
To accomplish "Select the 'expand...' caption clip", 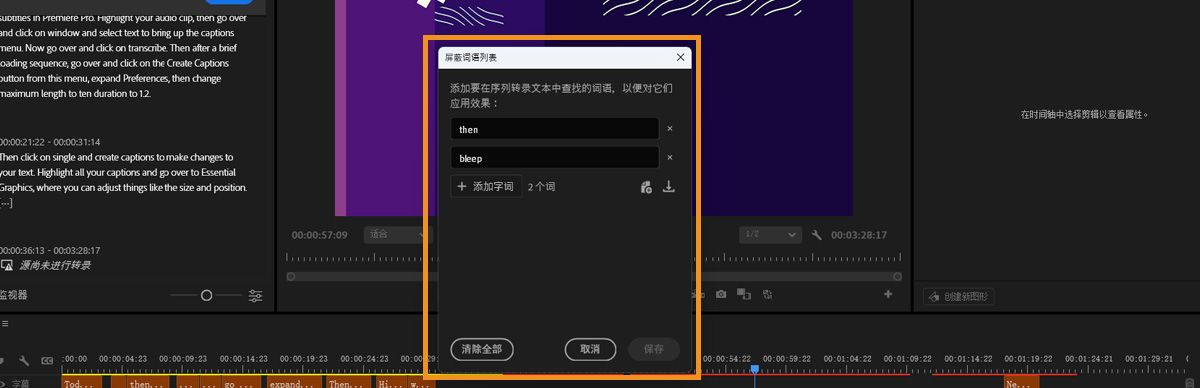I will tap(294, 382).
